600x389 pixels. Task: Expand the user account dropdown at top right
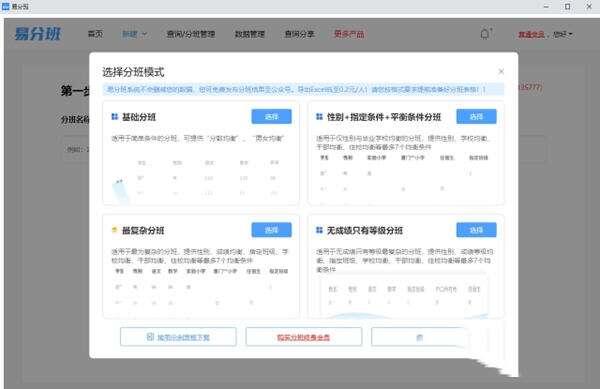(562, 34)
